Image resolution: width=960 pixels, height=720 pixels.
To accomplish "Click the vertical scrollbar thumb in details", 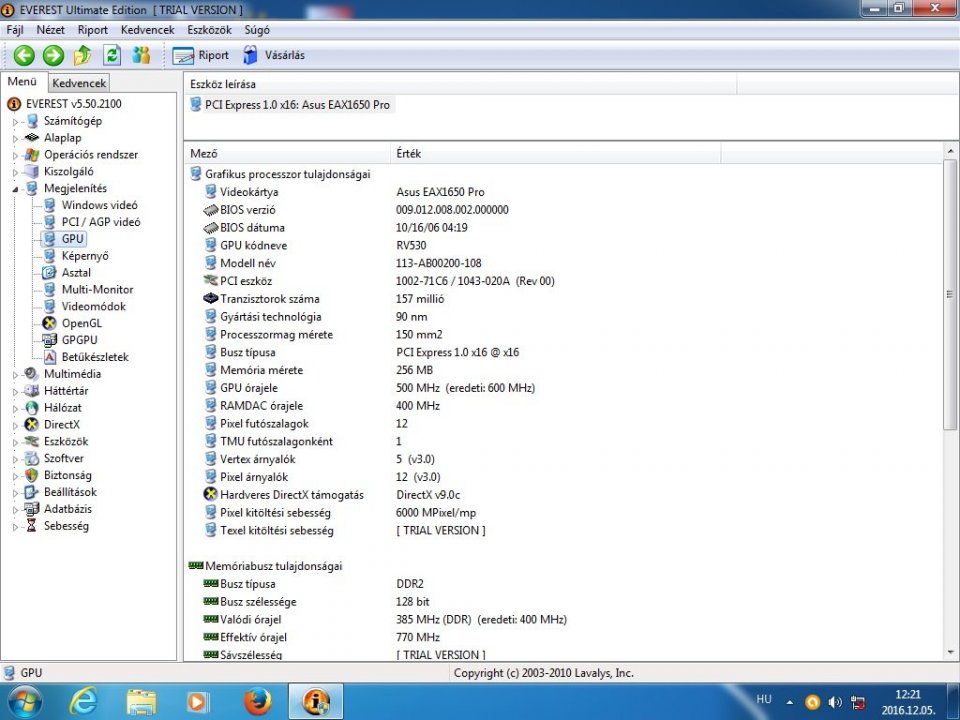I will coord(950,294).
